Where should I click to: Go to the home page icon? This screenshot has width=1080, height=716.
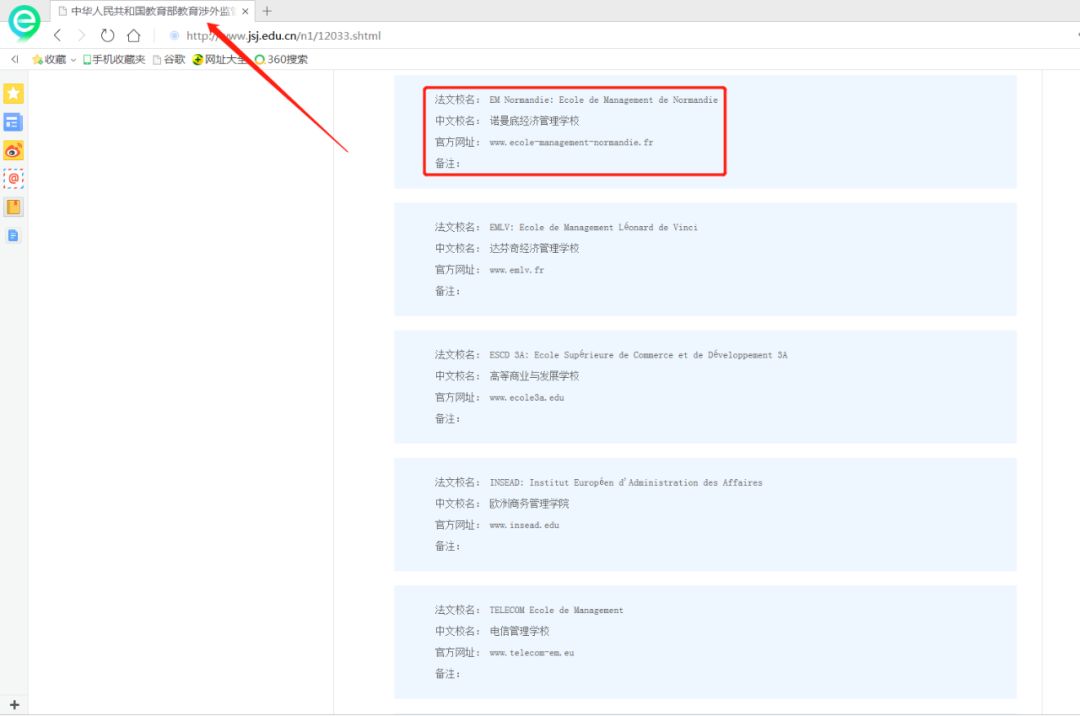tap(134, 35)
